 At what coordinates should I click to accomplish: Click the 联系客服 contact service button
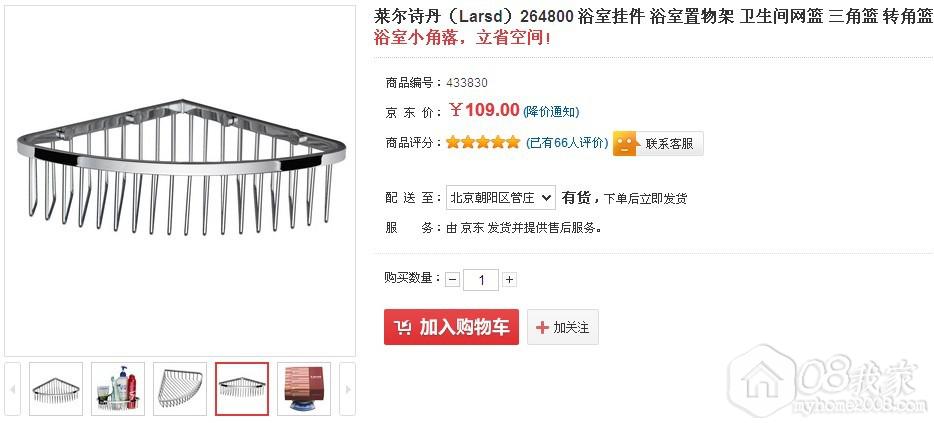pyautogui.click(x=658, y=144)
